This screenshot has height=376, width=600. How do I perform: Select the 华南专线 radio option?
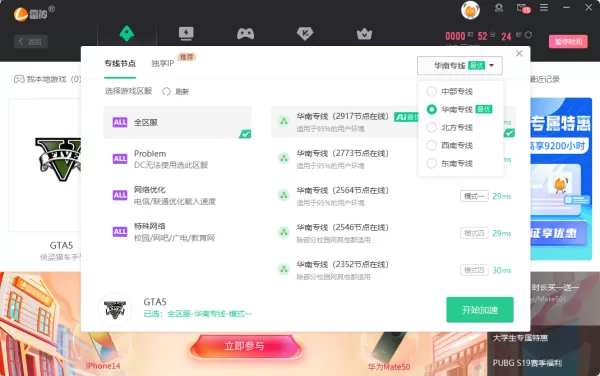click(432, 109)
